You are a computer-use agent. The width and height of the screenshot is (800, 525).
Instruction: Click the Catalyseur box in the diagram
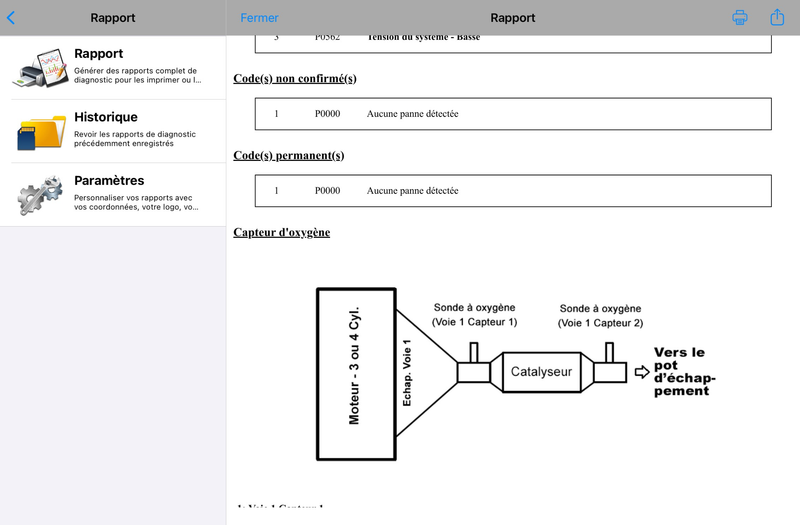click(541, 371)
